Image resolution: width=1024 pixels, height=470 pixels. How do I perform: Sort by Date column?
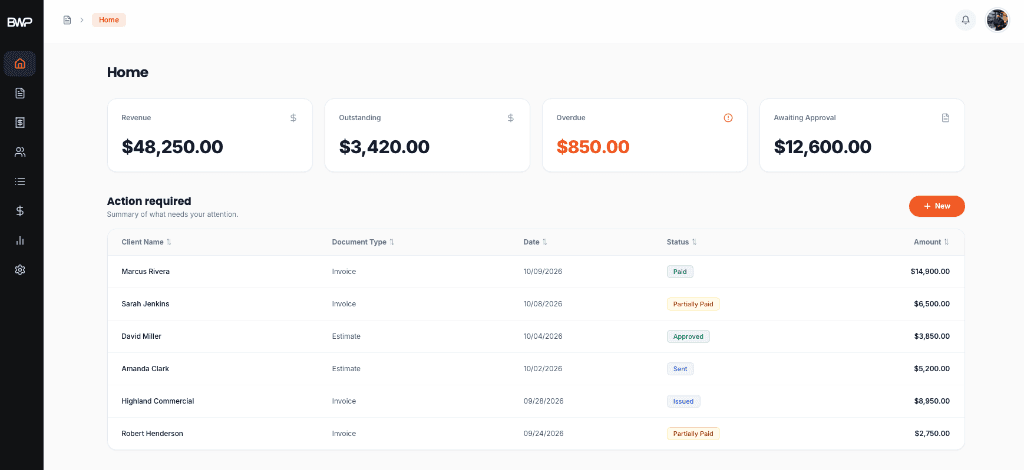536,242
